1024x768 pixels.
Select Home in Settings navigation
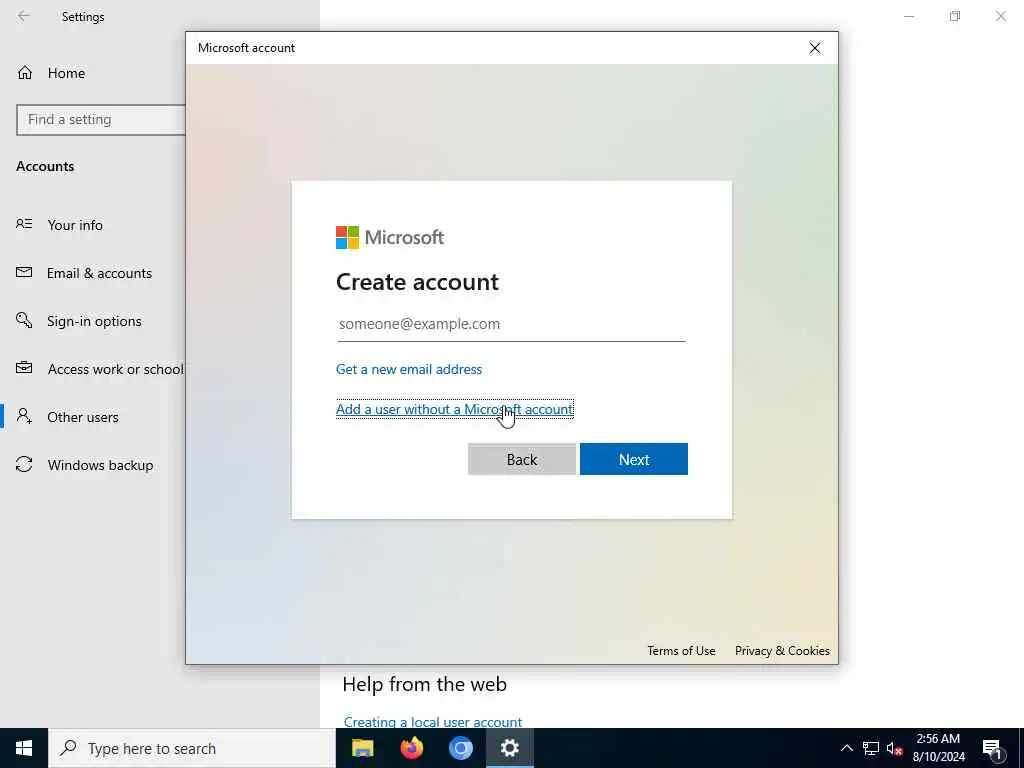(x=66, y=73)
